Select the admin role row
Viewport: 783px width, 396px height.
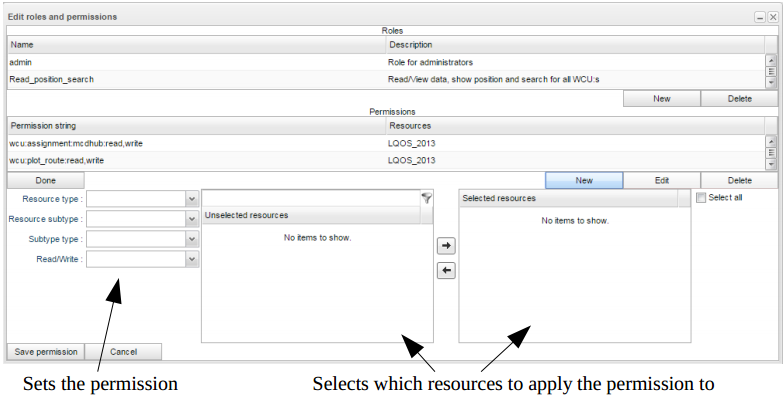point(386,62)
